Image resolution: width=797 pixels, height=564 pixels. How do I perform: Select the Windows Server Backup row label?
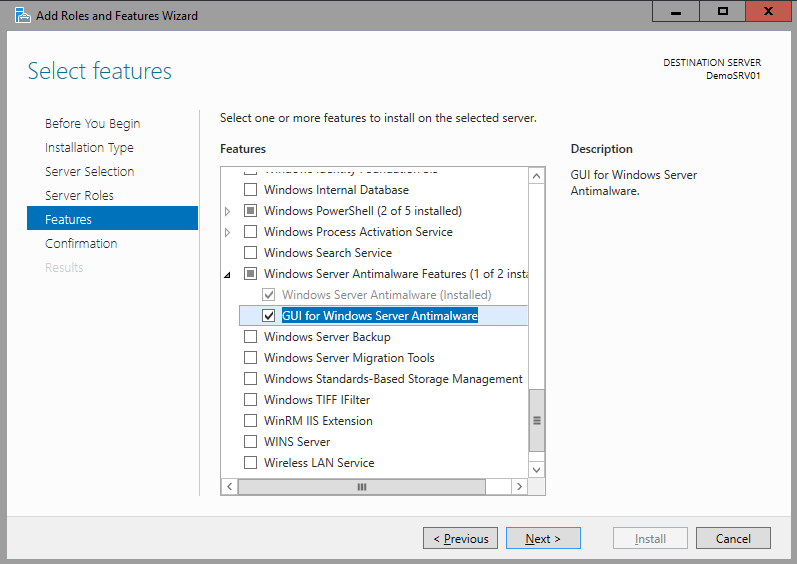point(327,337)
